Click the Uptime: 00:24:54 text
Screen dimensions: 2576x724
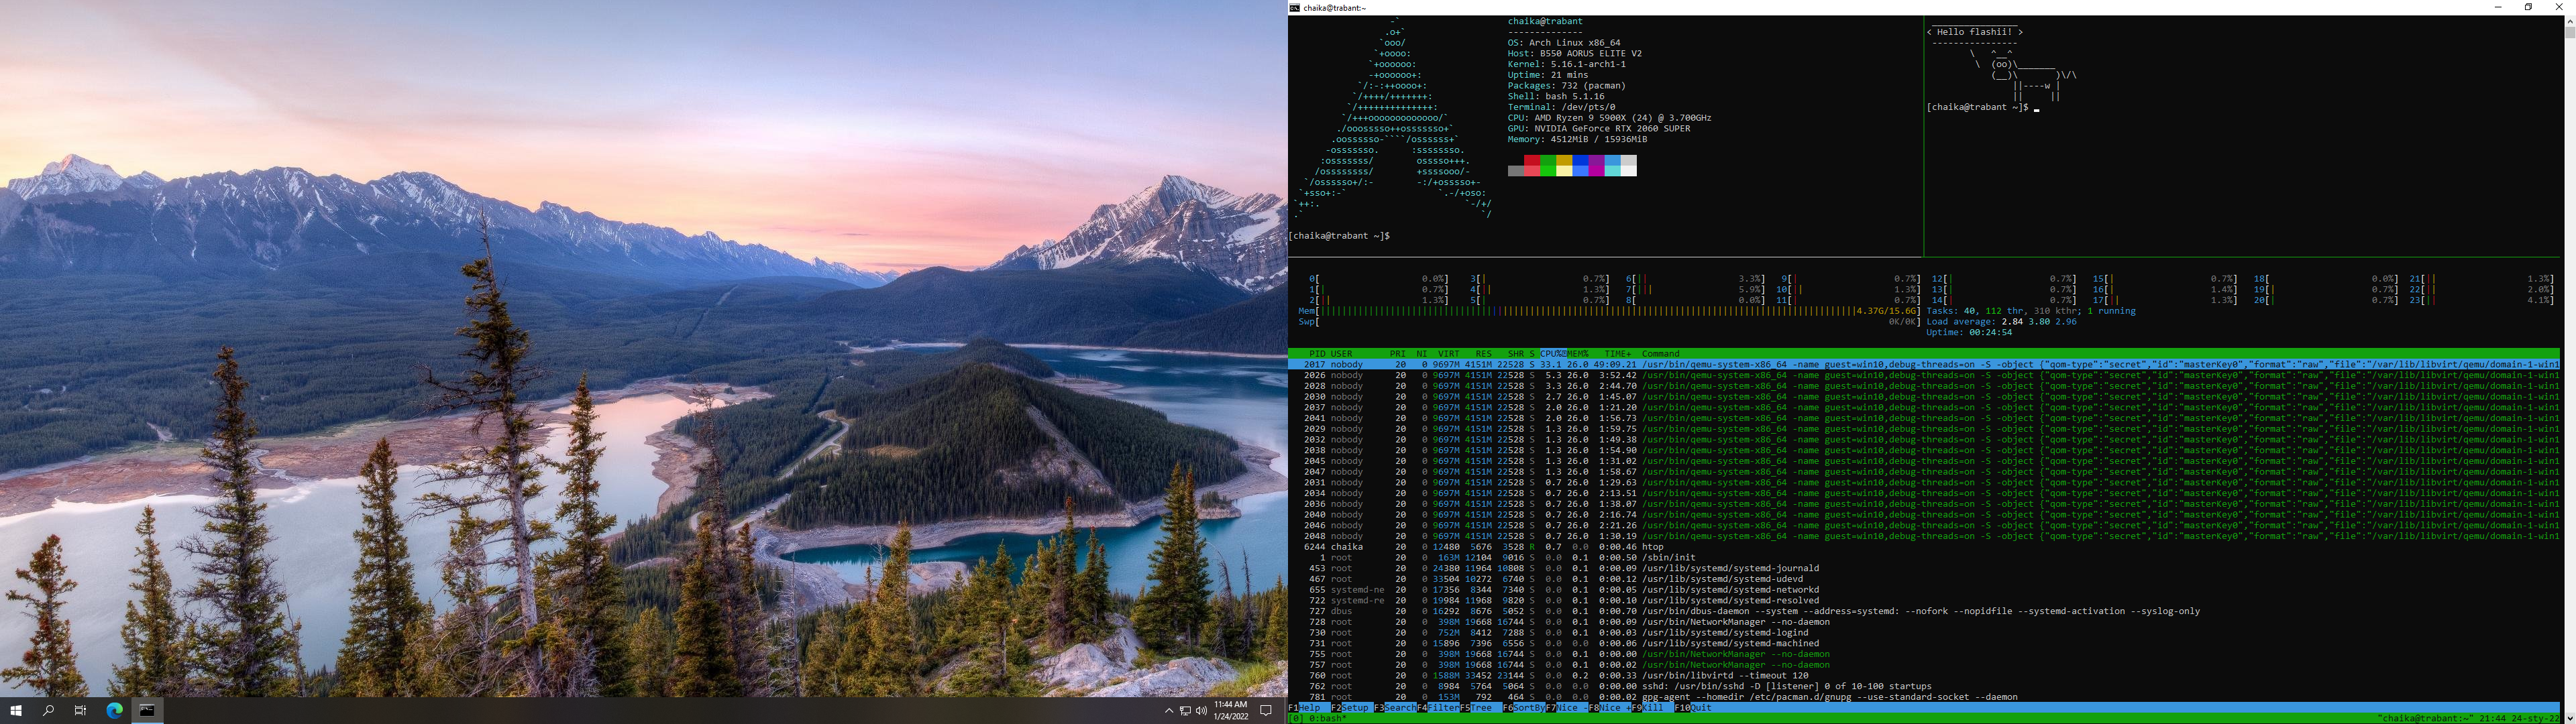coord(1969,333)
